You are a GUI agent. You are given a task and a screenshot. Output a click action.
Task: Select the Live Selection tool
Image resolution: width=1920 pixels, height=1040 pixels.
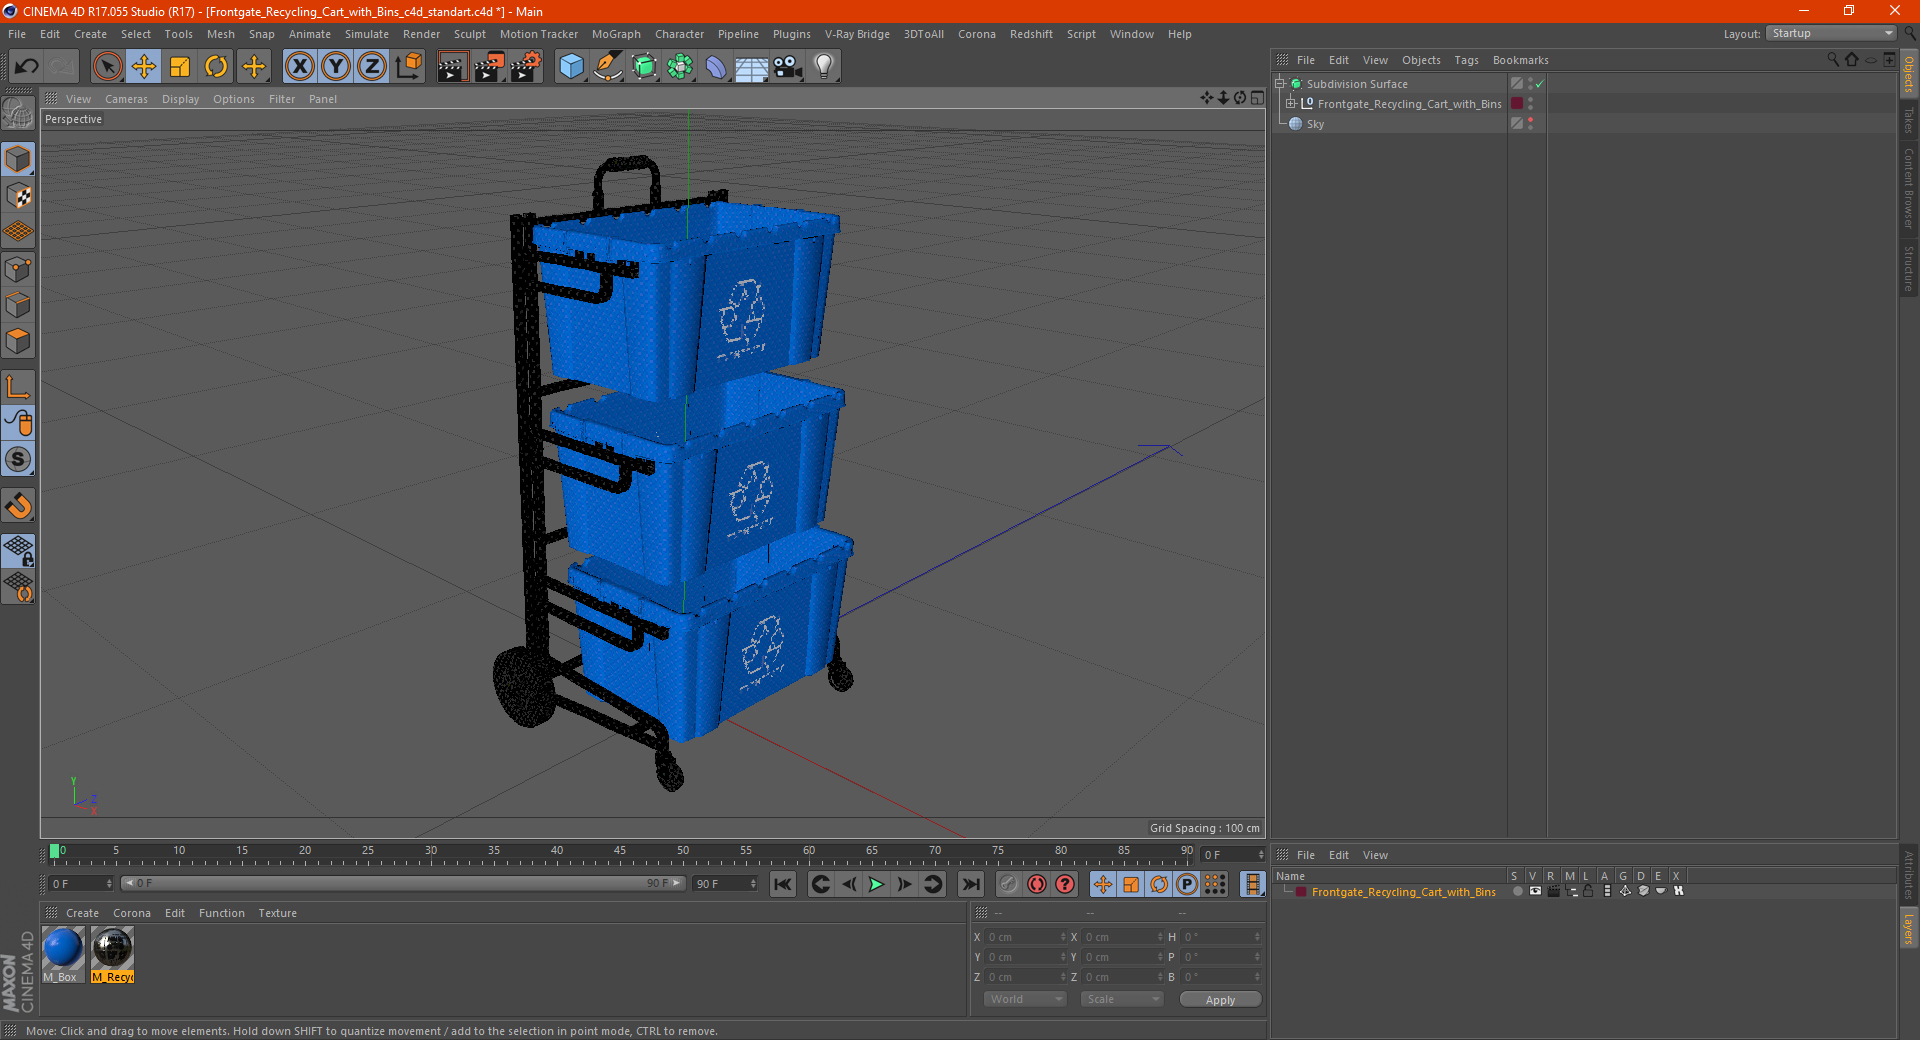(107, 67)
